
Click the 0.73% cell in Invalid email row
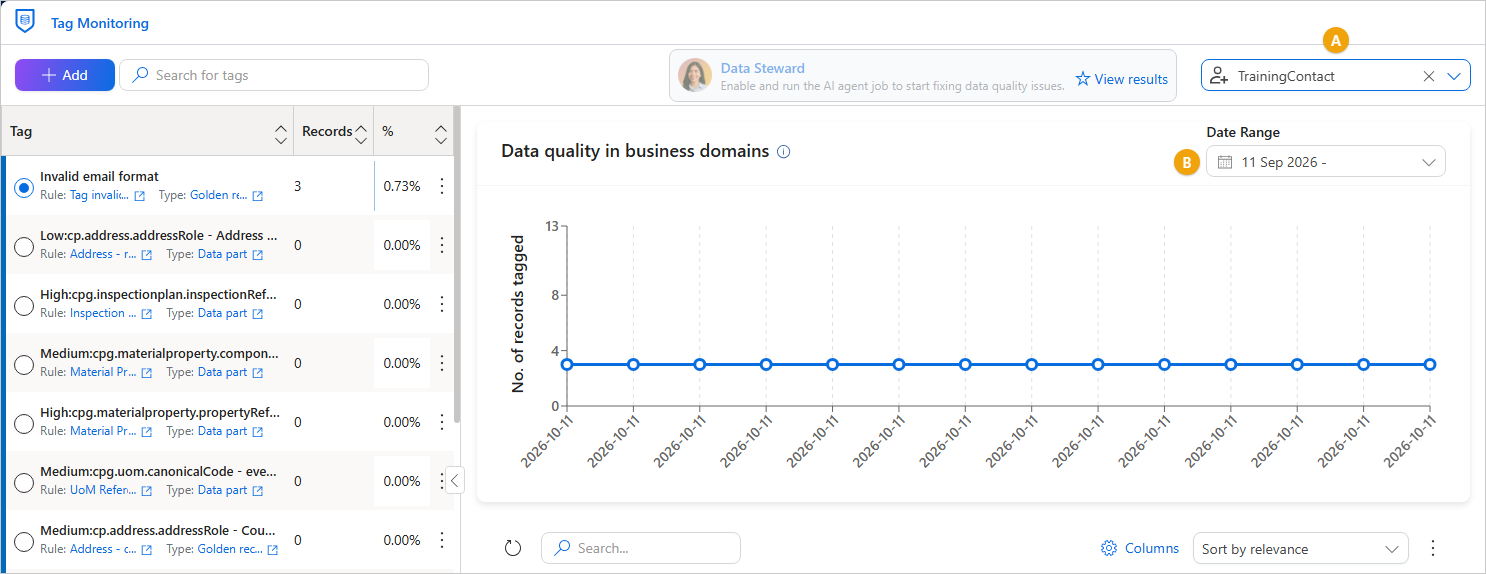pyautogui.click(x=402, y=187)
